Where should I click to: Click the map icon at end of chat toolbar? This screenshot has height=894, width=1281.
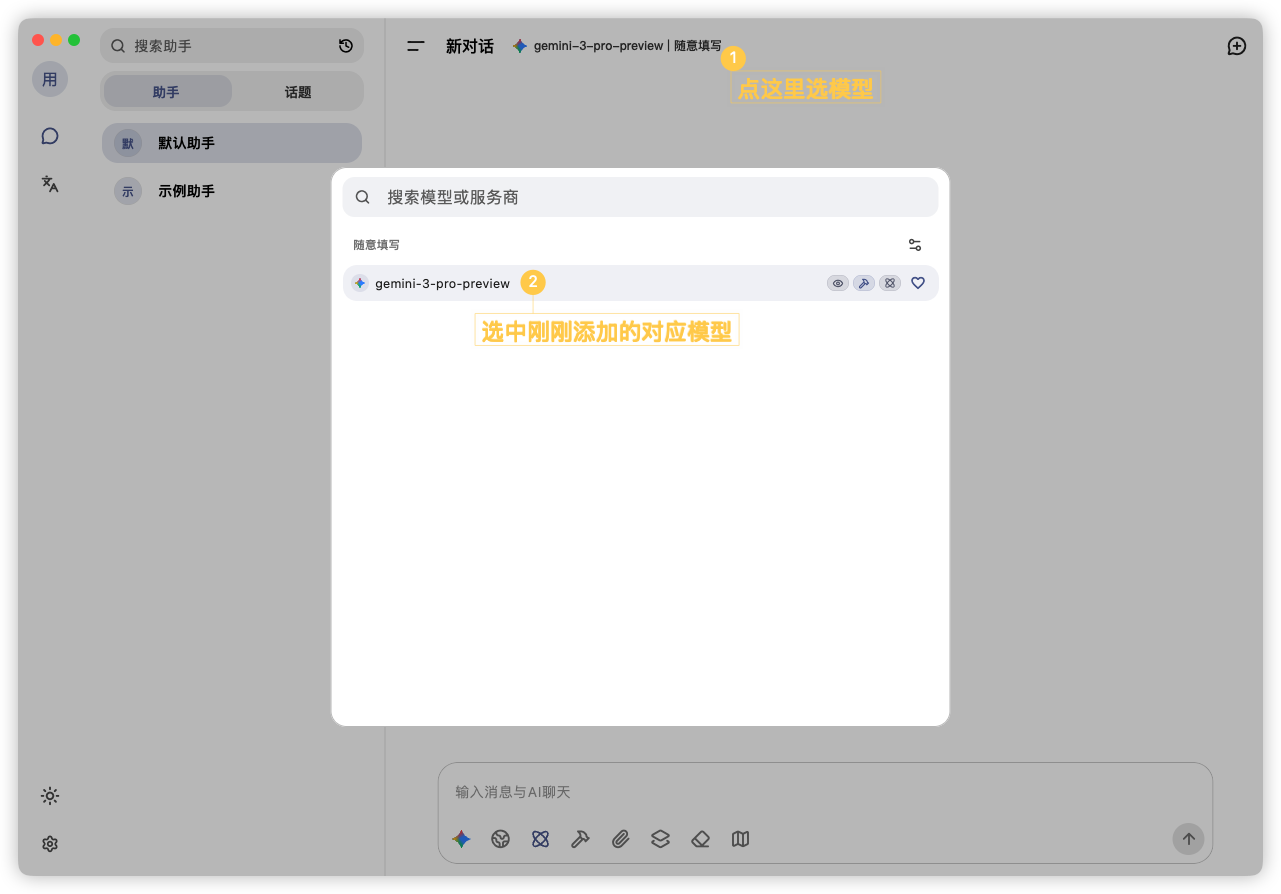(x=740, y=839)
